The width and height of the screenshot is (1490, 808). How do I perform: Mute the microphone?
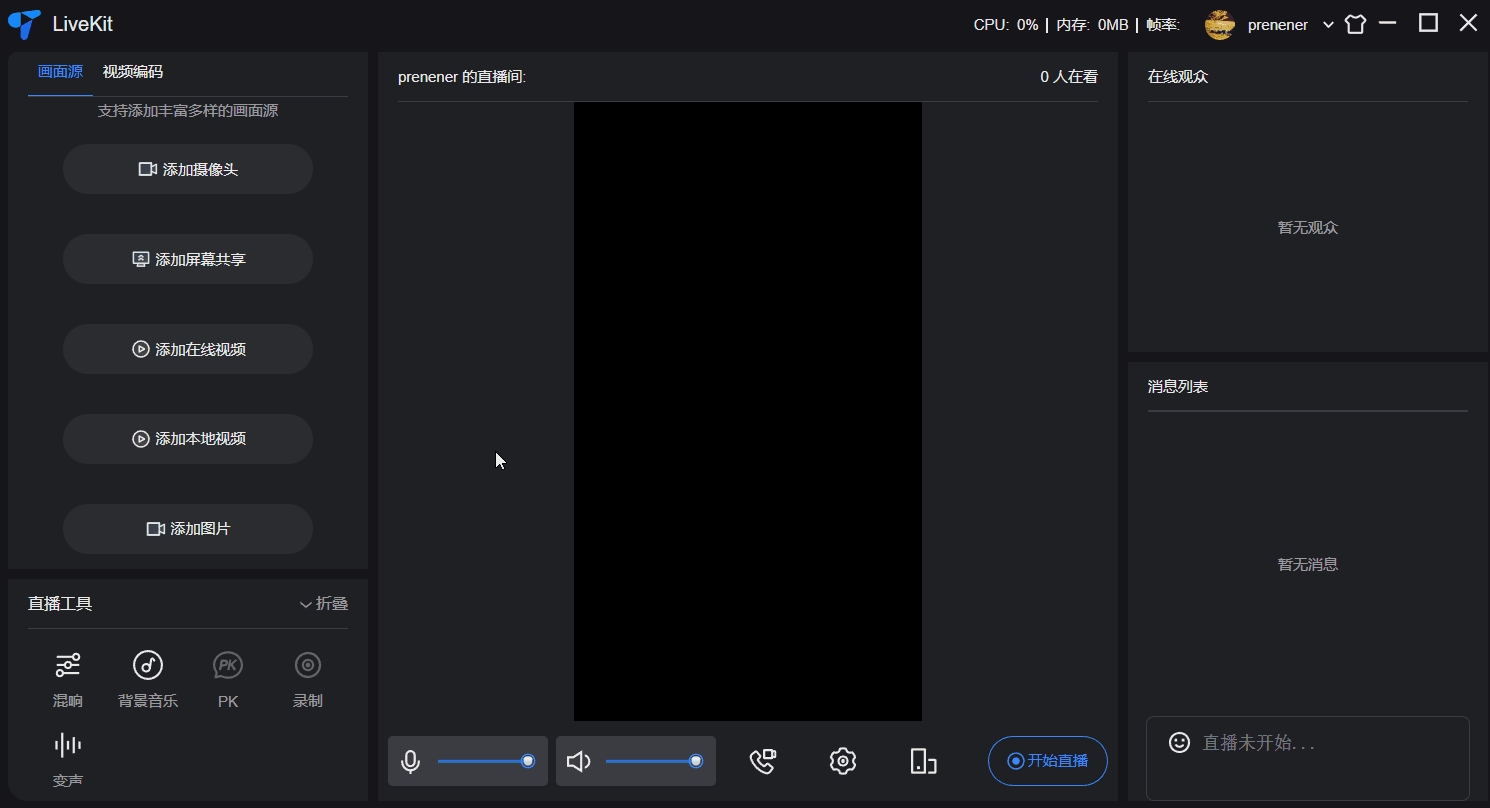[x=410, y=762]
